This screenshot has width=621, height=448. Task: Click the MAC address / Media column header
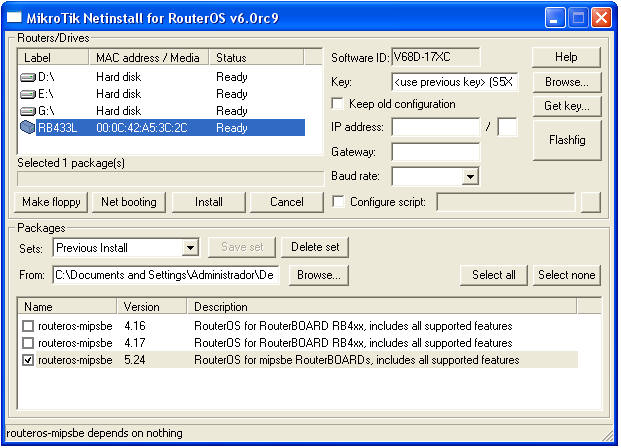pyautogui.click(x=149, y=58)
